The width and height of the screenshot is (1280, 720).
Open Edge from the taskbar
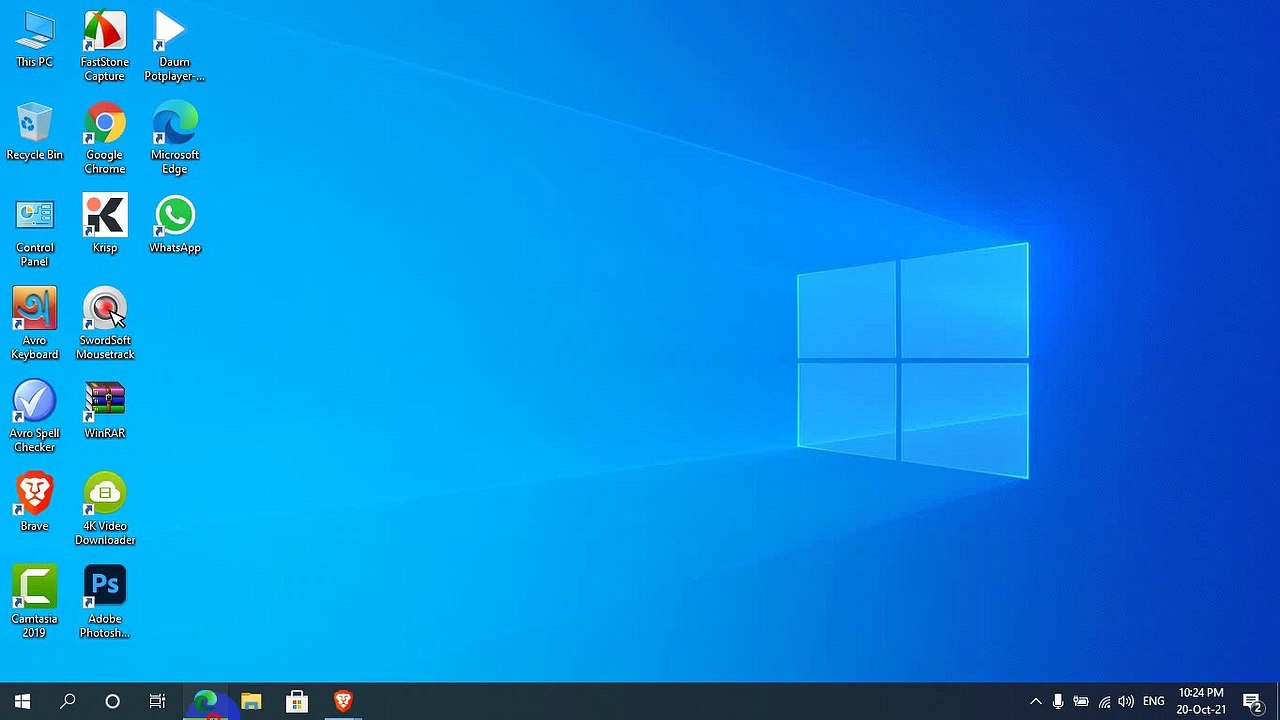point(205,701)
